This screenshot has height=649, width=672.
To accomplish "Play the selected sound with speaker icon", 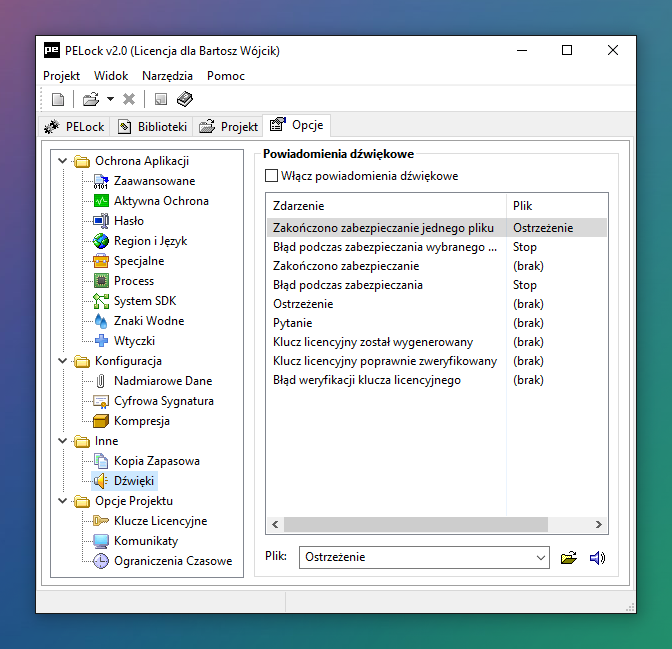I will coord(597,558).
